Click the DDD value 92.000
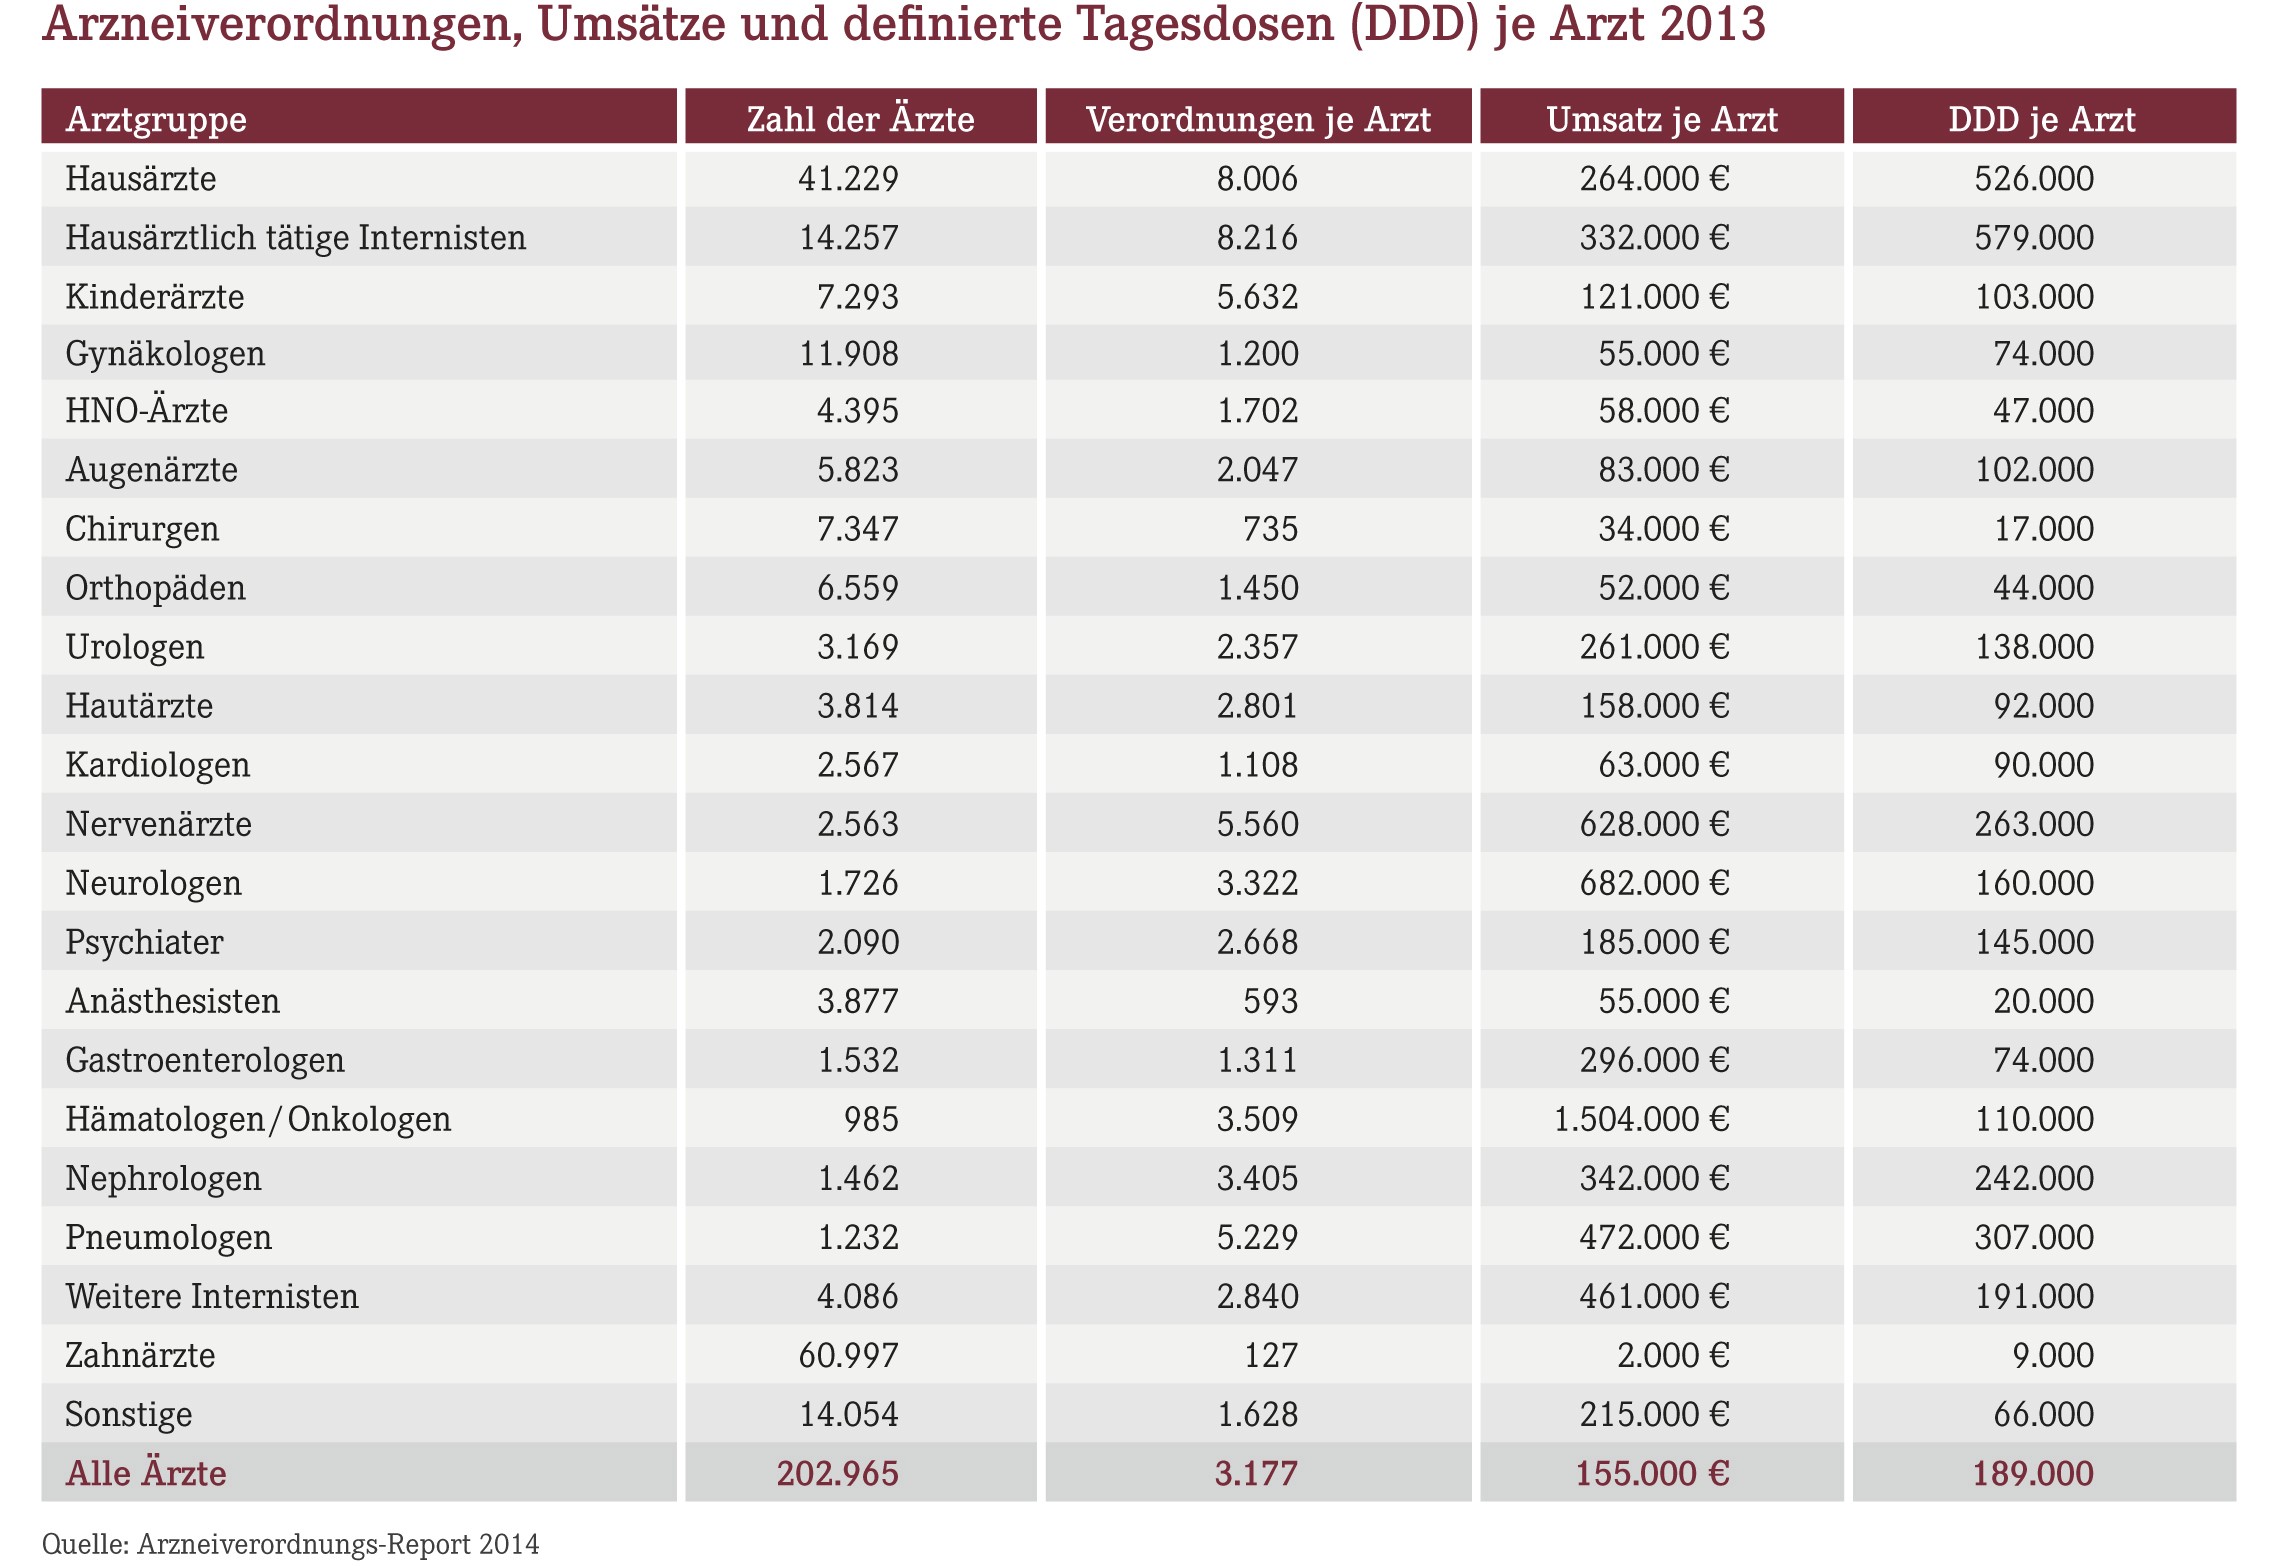The image size is (2278, 1566). click(x=2043, y=706)
